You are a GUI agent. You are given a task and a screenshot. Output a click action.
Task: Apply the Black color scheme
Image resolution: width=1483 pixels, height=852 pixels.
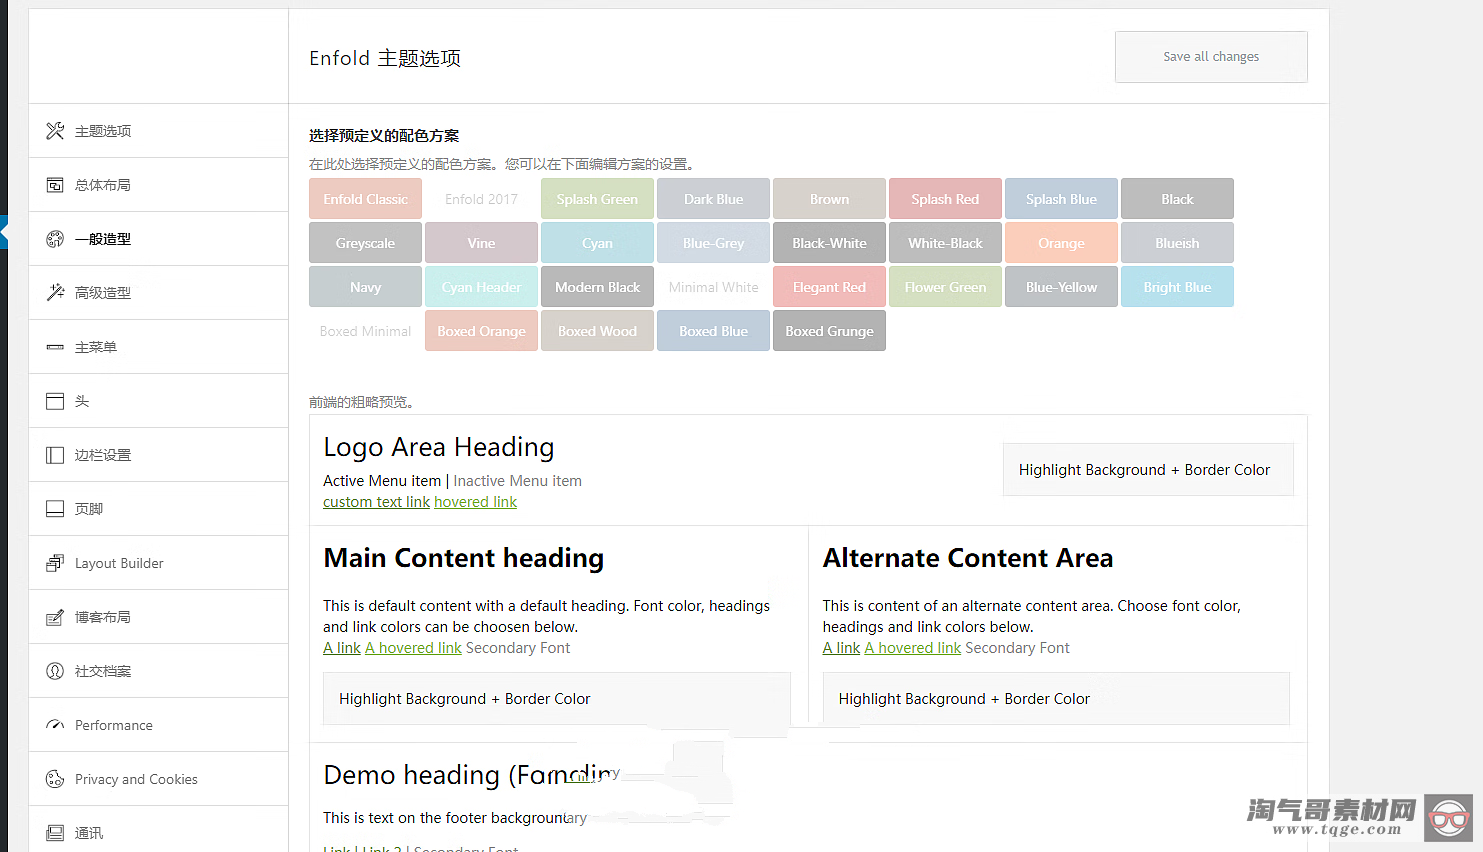1177,199
